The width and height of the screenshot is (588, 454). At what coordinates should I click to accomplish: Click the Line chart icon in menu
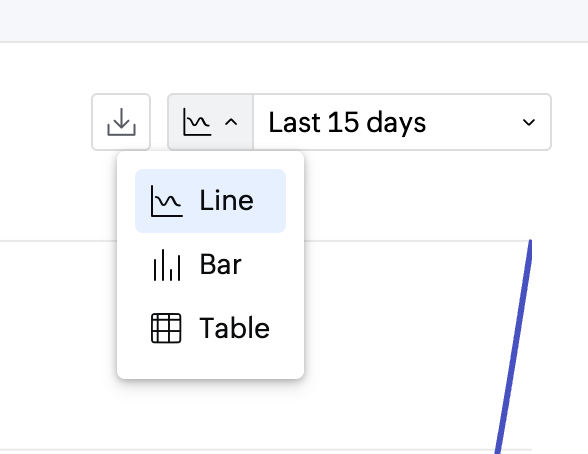pos(166,201)
